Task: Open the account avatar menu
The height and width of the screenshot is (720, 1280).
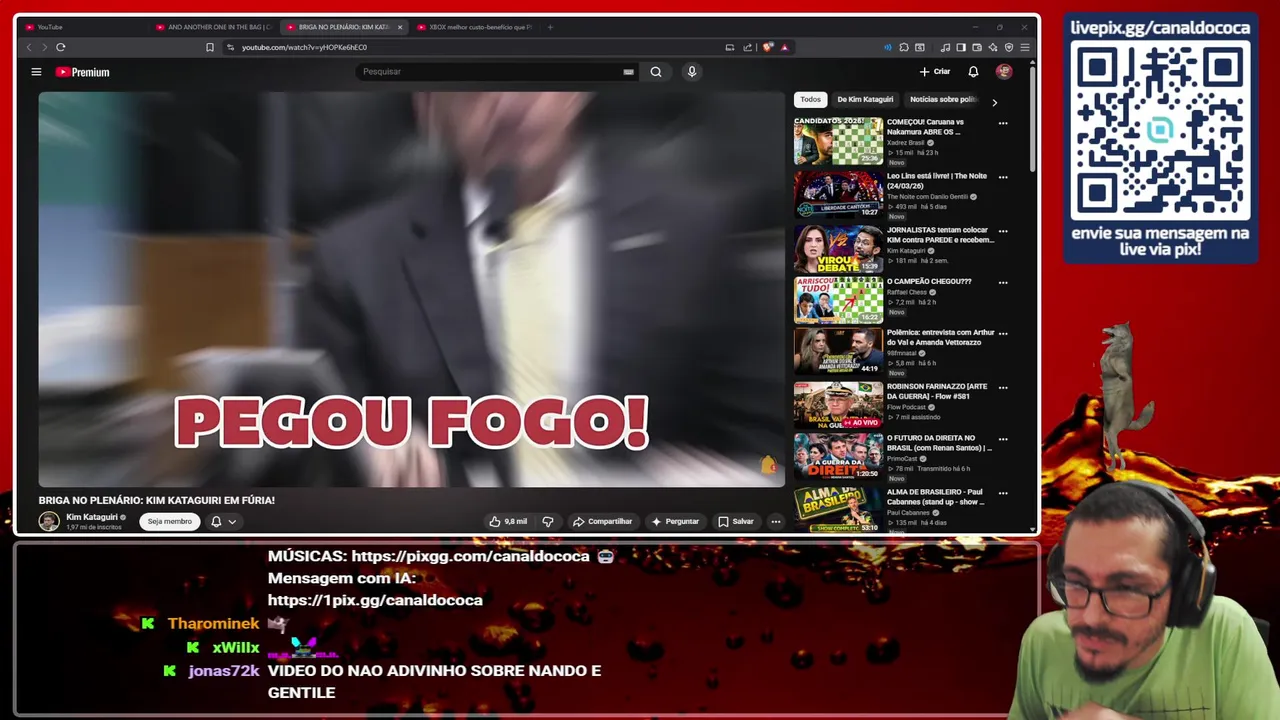Action: (1004, 72)
